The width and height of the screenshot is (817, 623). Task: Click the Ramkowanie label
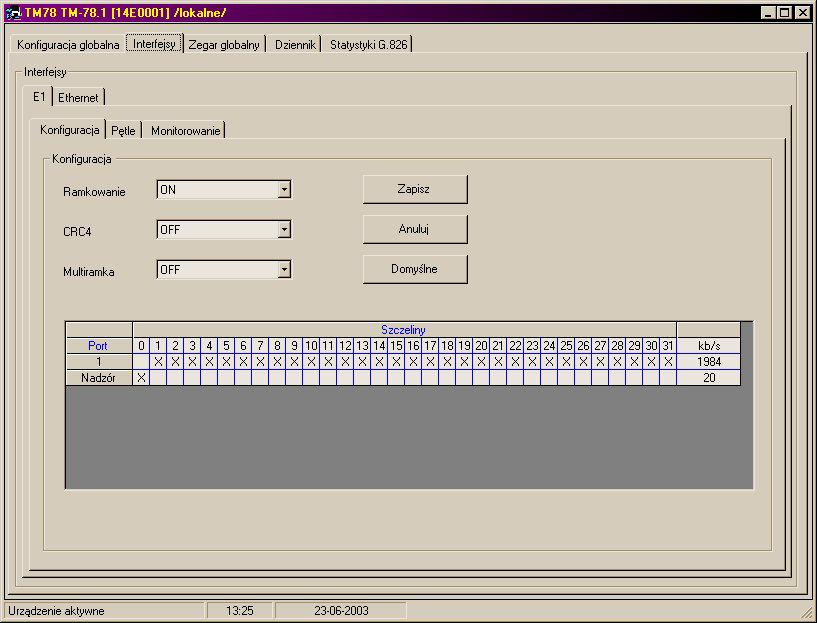point(94,192)
